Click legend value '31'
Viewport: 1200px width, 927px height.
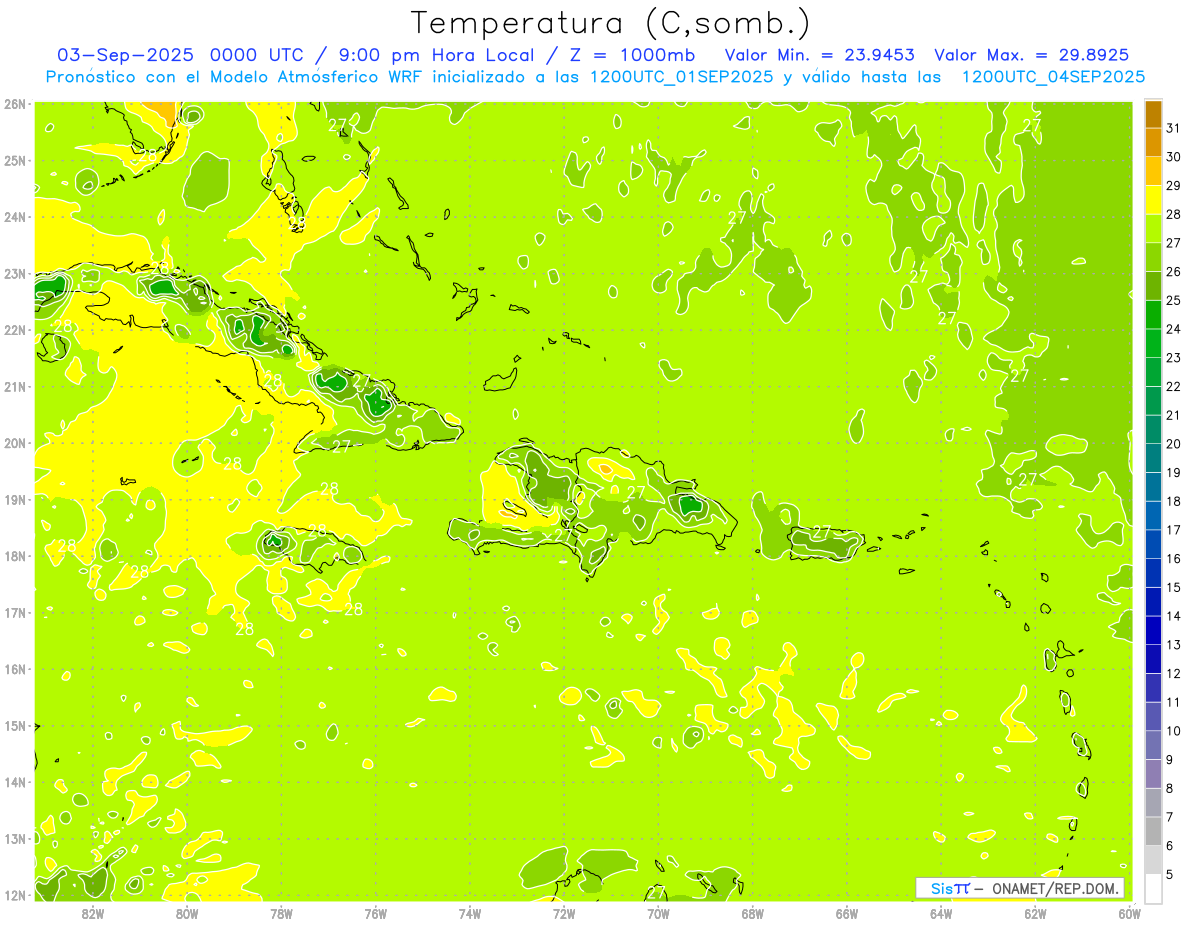1174,127
